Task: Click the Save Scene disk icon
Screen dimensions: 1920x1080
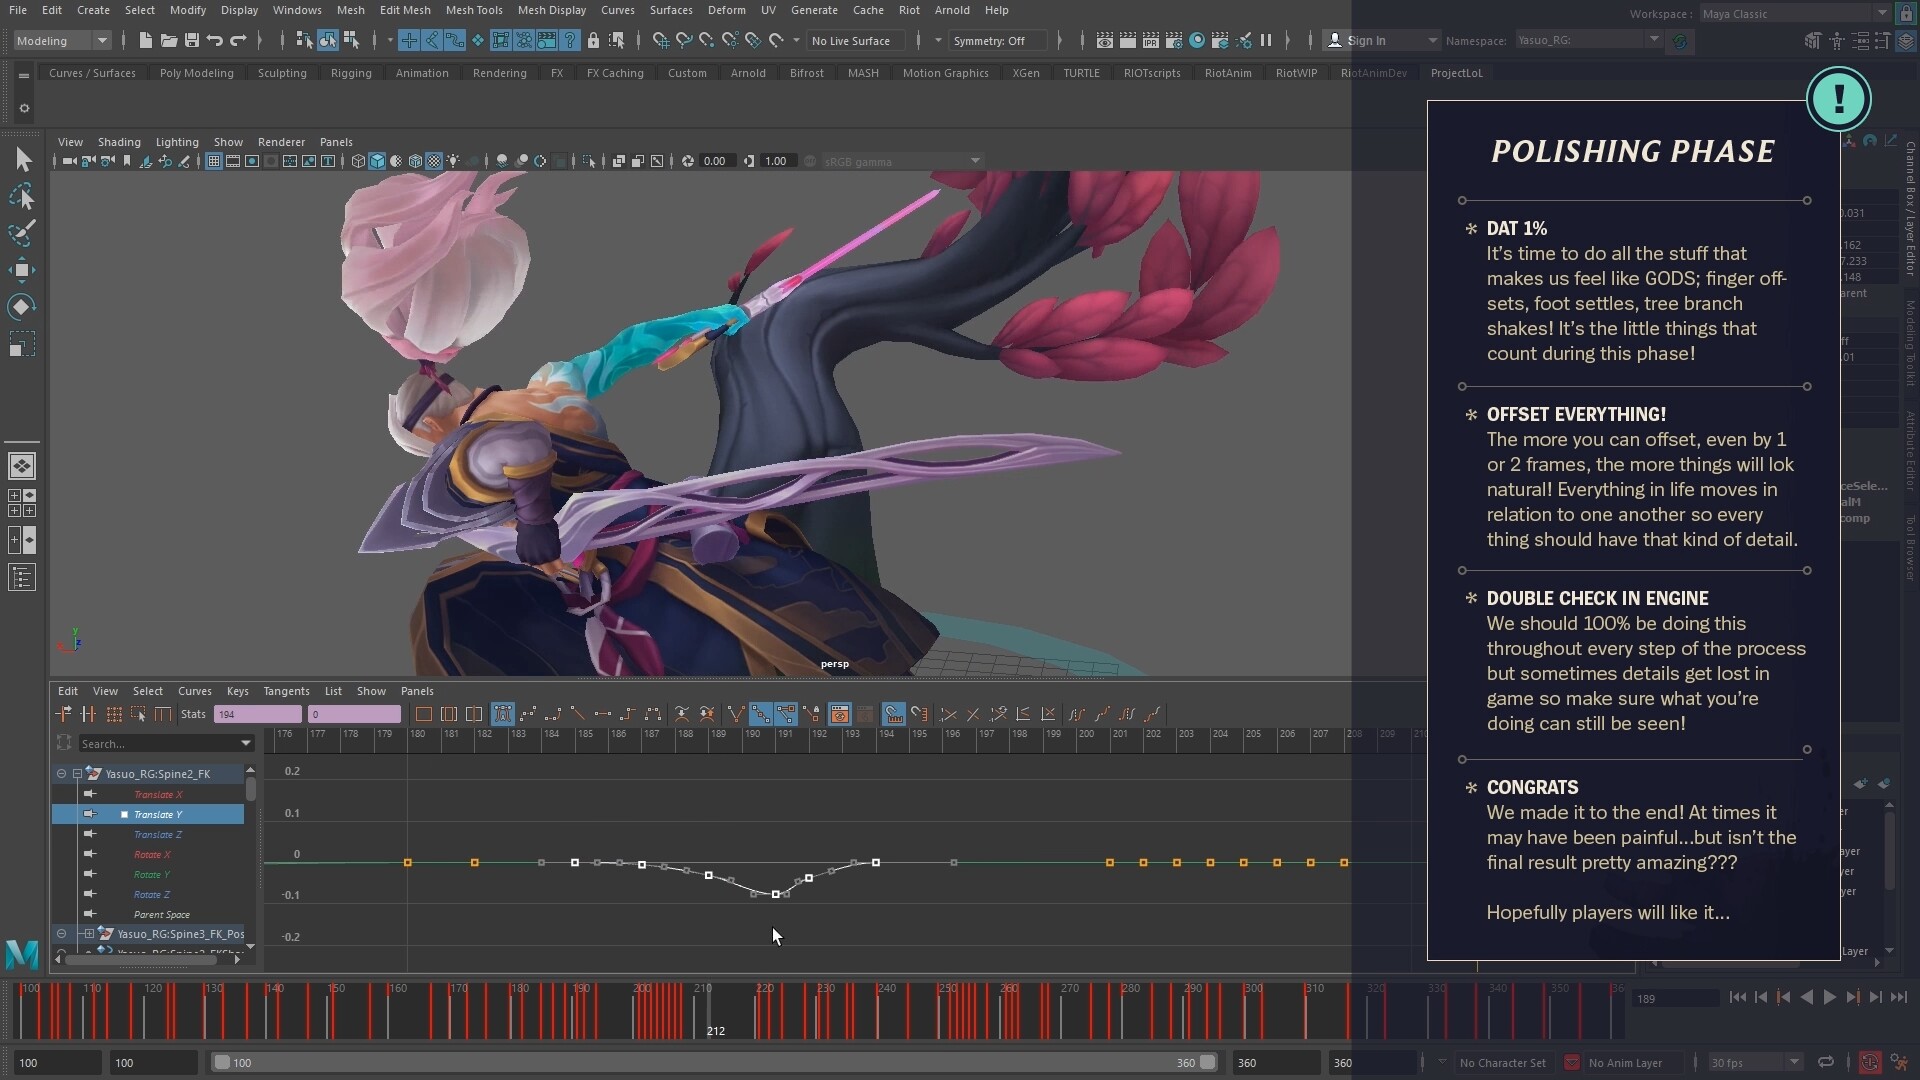Action: coord(192,40)
